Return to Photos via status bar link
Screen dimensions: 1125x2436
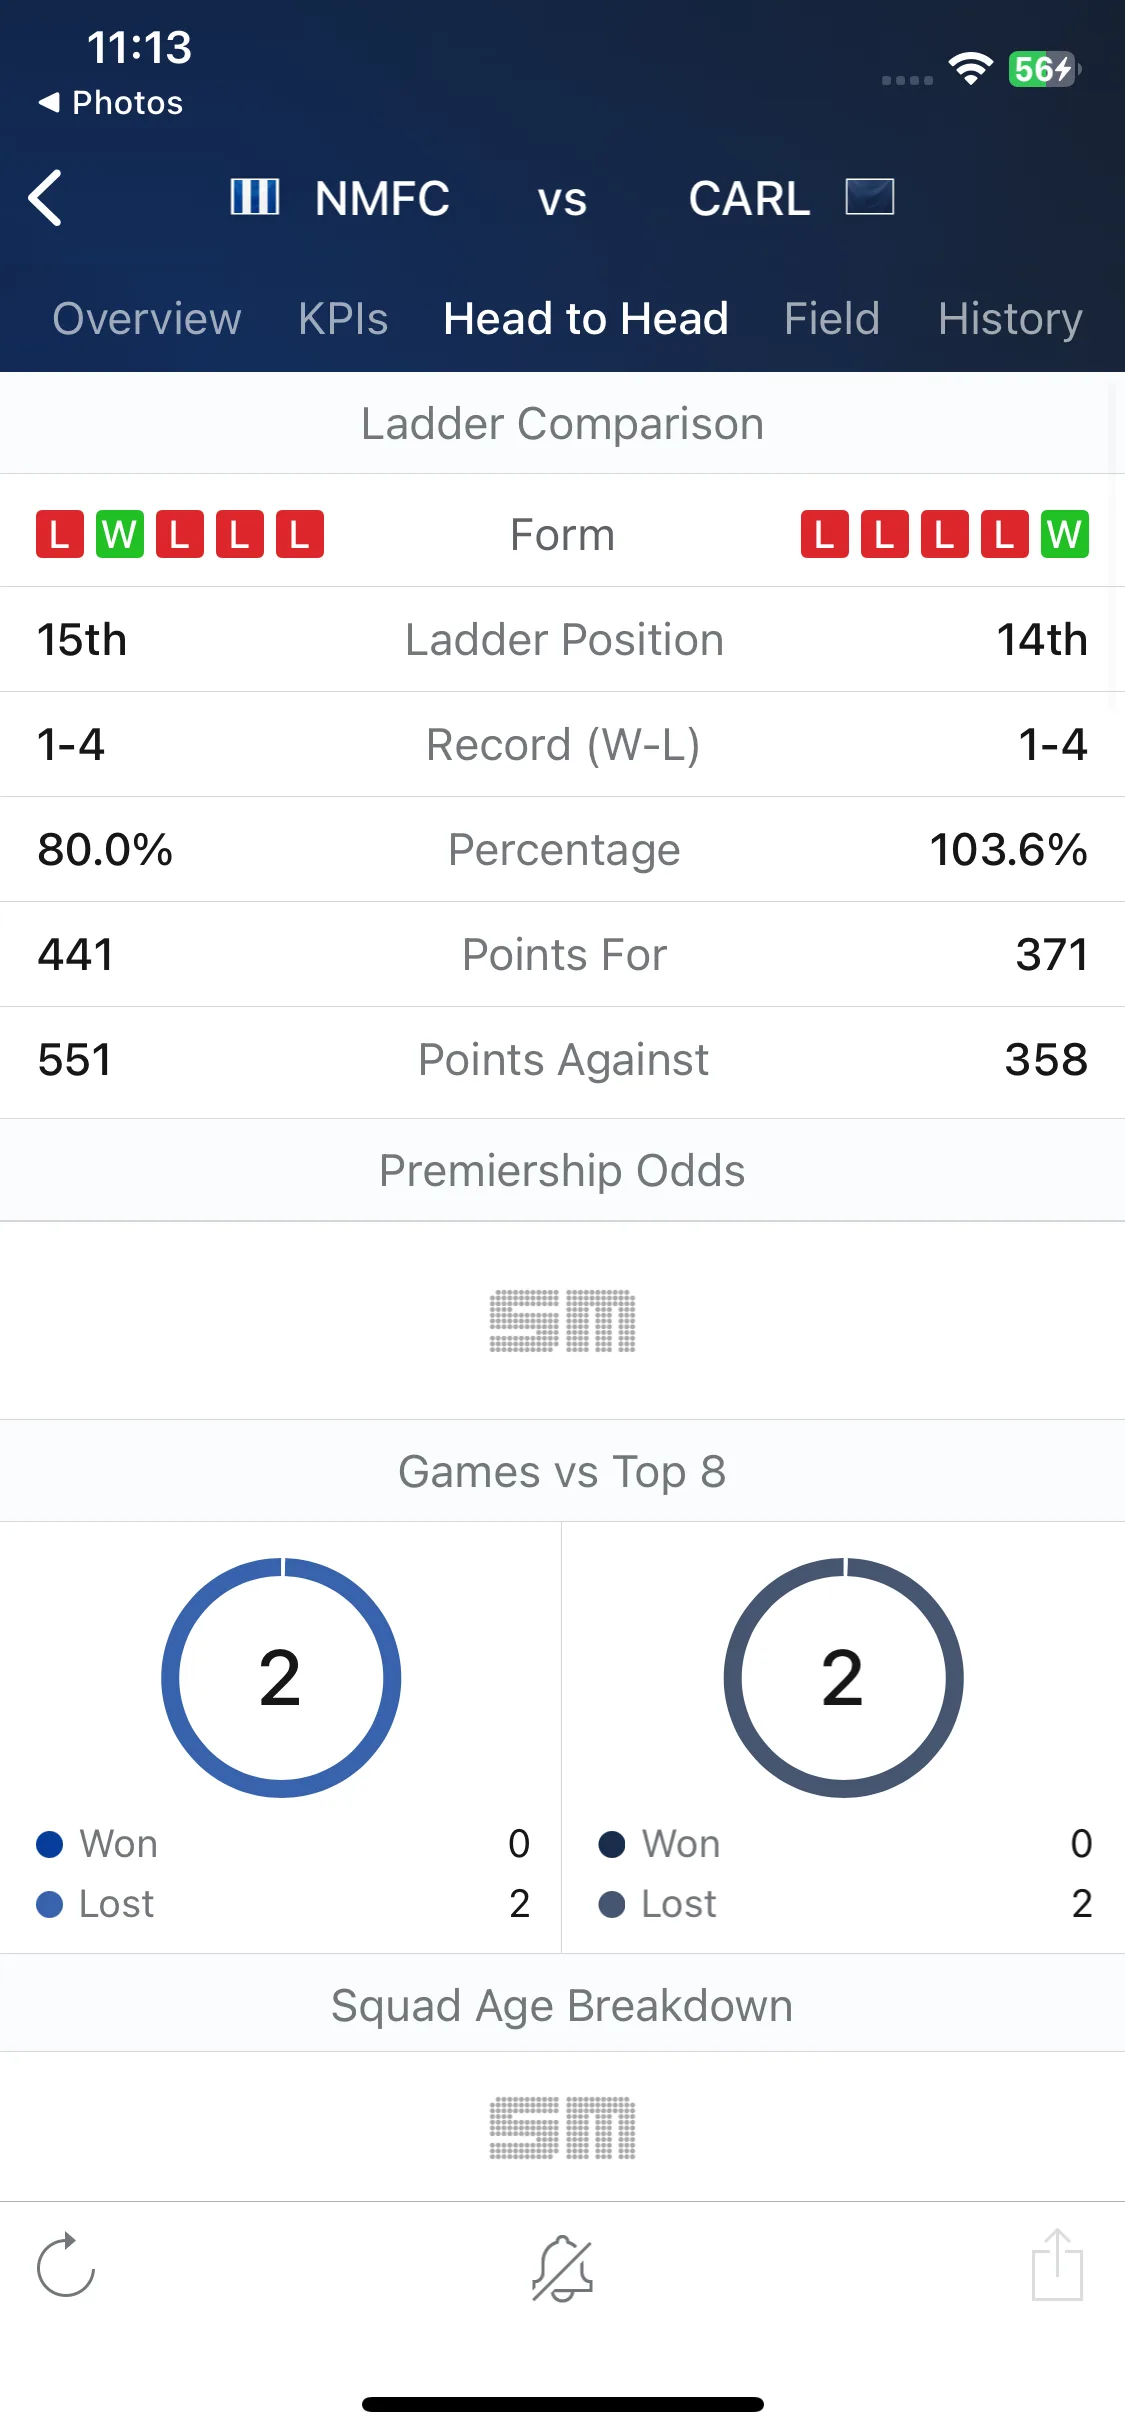[111, 102]
